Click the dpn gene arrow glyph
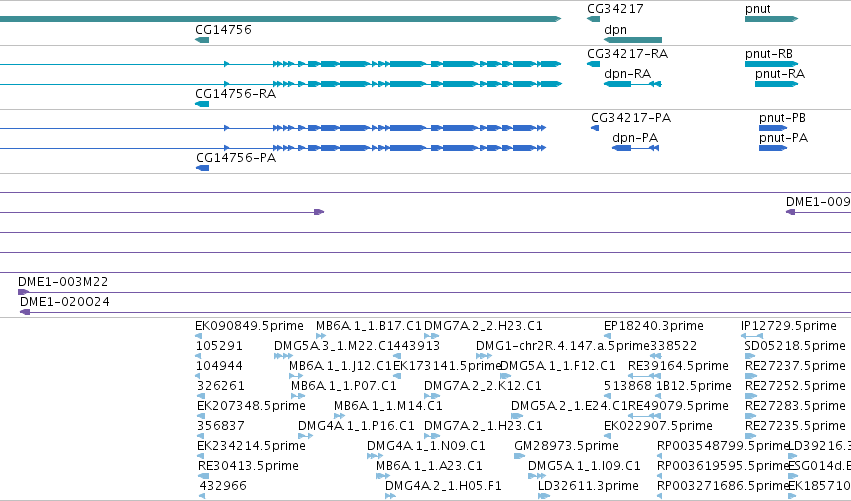This screenshot has height=501, width=851. pos(633,40)
